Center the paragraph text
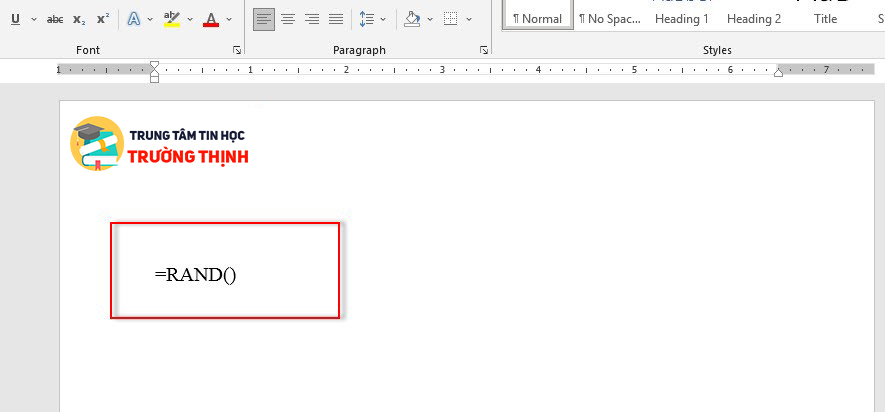Image resolution: width=885 pixels, height=412 pixels. 288,19
